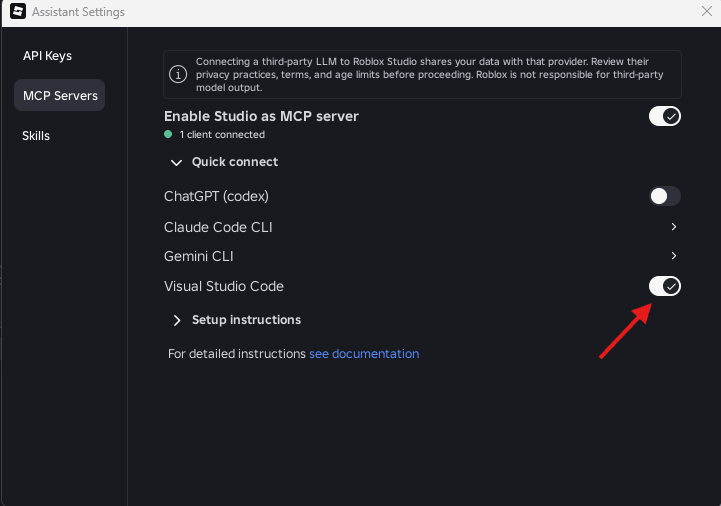
Task: Click the green client connected status dot
Action: tap(168, 134)
